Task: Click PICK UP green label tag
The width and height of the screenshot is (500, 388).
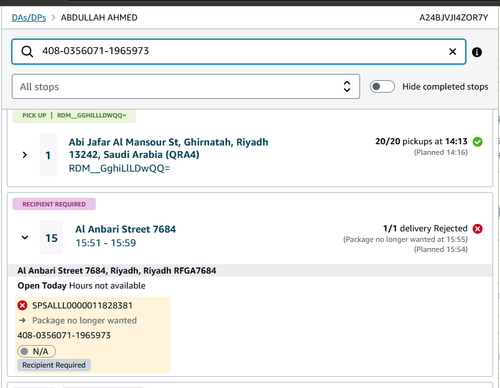Action: click(x=34, y=115)
